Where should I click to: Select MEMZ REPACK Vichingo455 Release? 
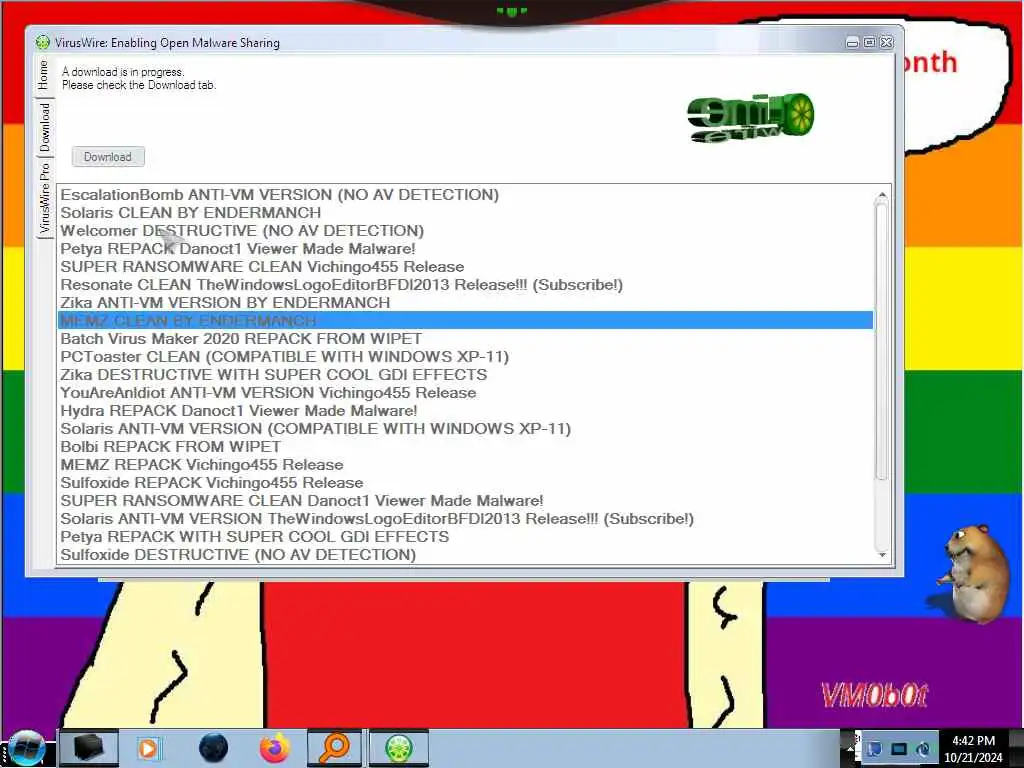point(466,464)
